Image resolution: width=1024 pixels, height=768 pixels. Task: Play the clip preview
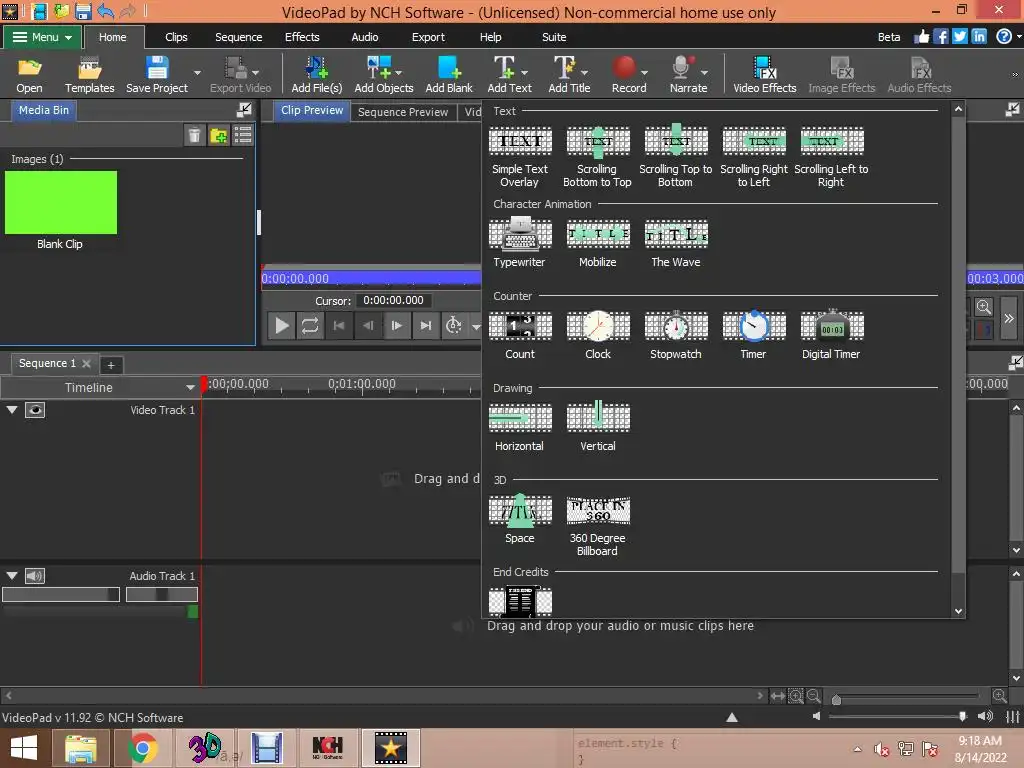(281, 325)
